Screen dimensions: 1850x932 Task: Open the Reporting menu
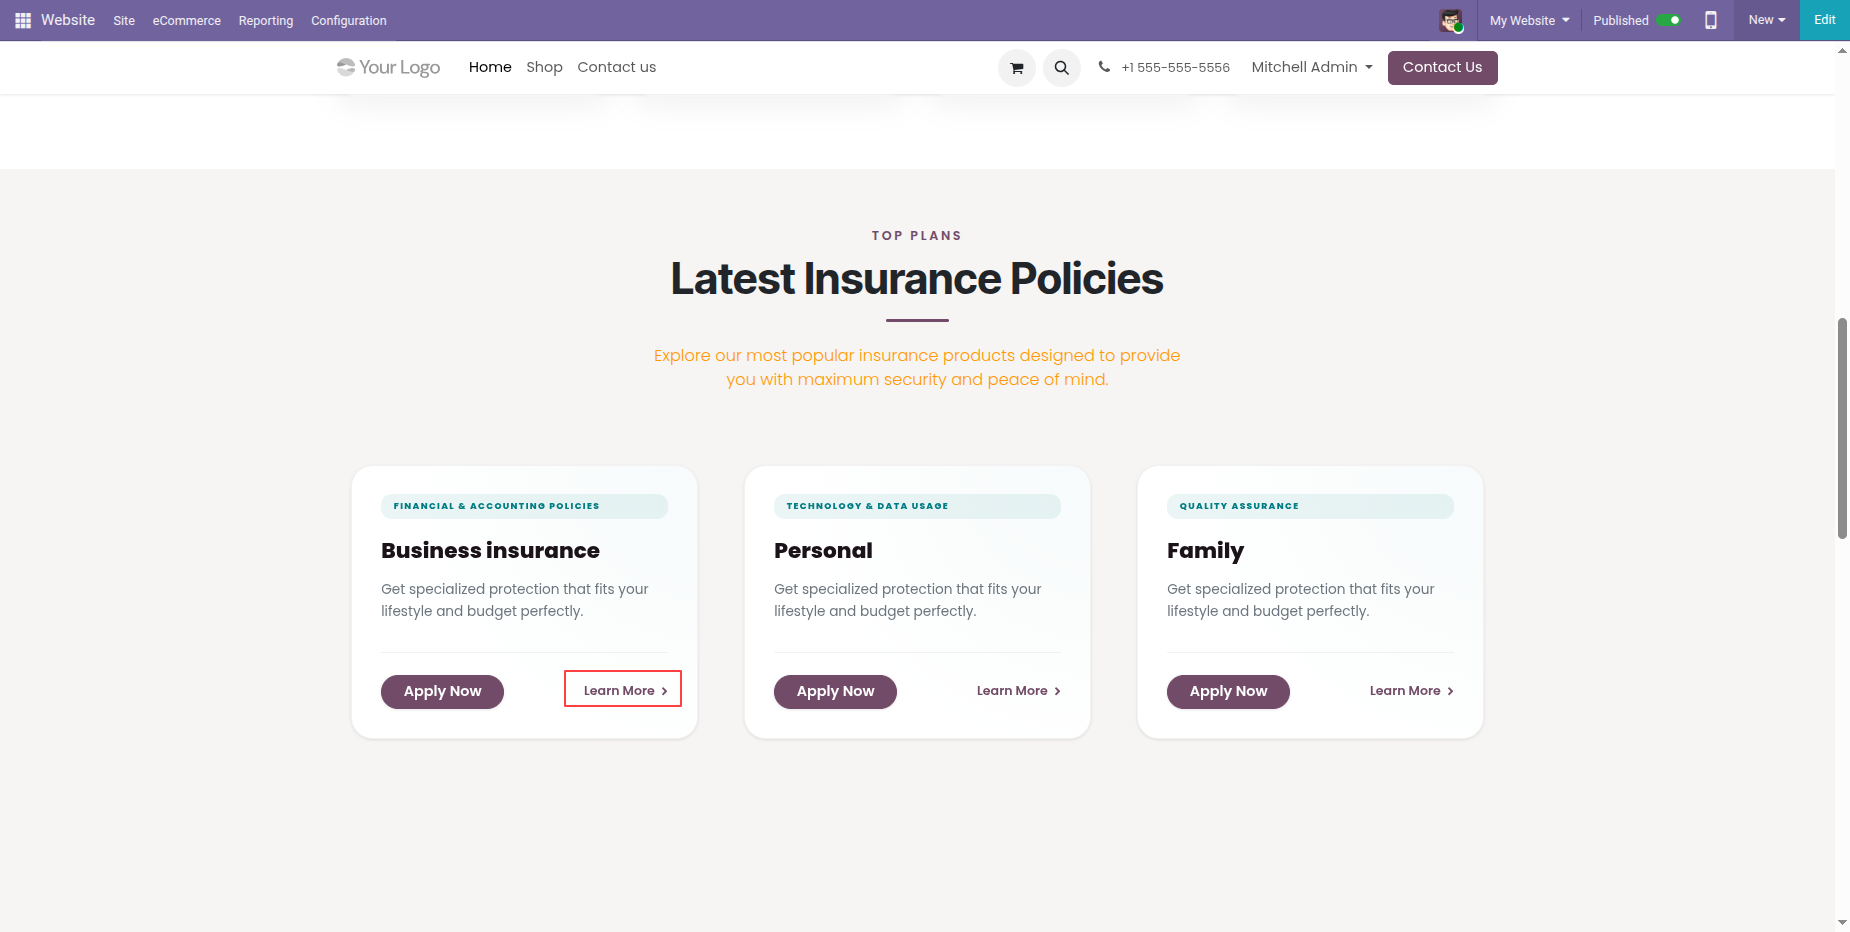tap(266, 20)
